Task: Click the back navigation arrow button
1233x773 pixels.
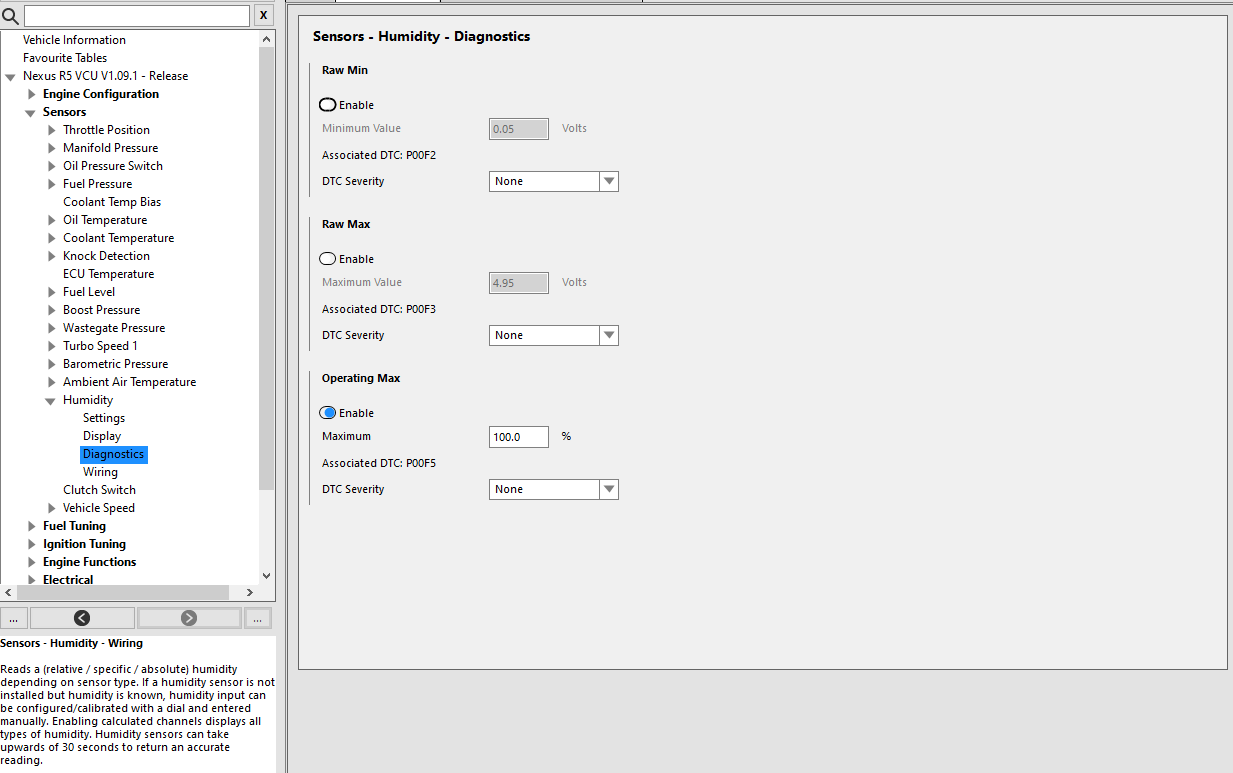Action: tap(82, 618)
